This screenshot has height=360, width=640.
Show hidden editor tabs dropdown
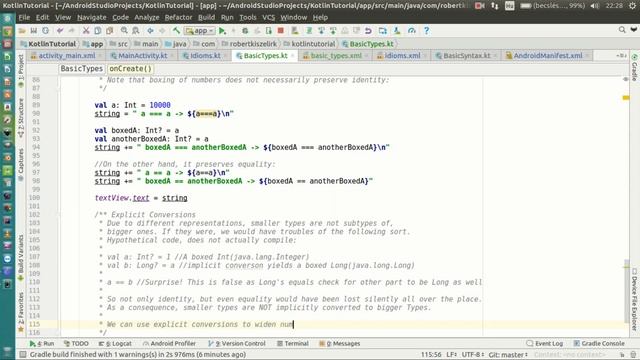pyautogui.click(x=621, y=56)
